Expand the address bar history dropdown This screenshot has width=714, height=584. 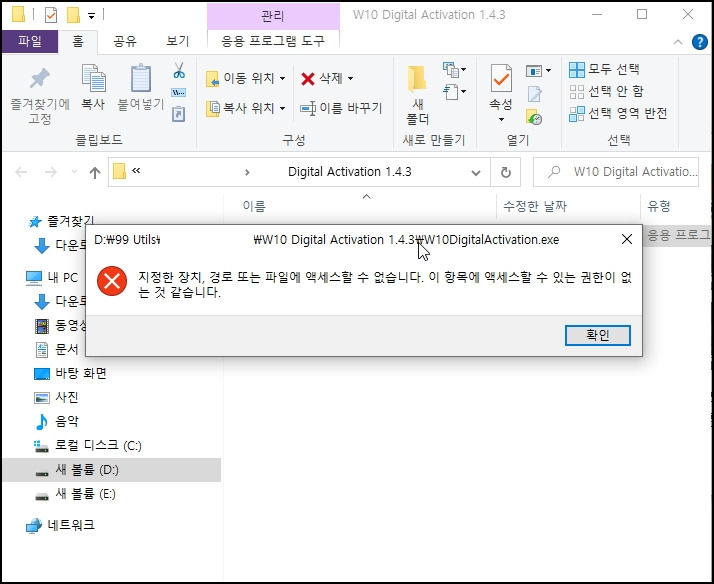tap(476, 173)
